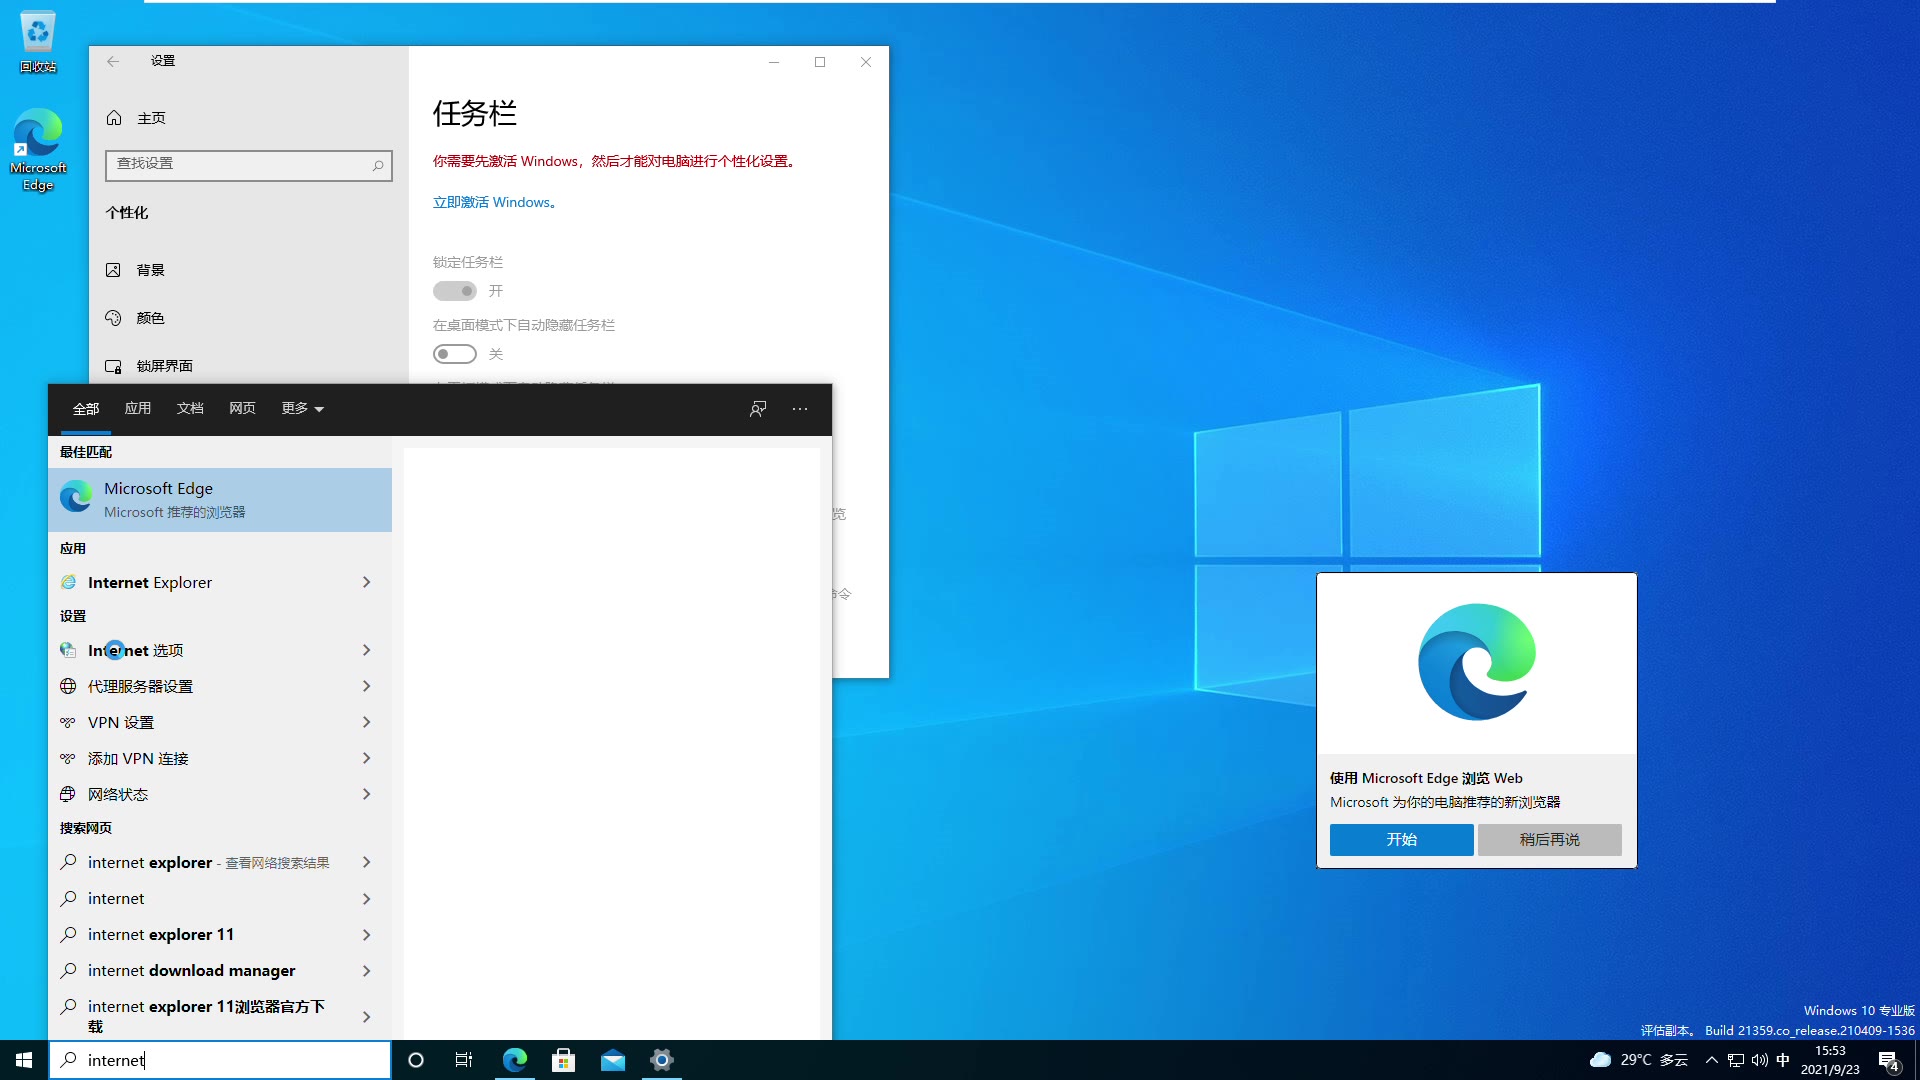The height and width of the screenshot is (1080, 1920).
Task: Expand 'internet download manager' suggestion chevron
Action: click(366, 971)
